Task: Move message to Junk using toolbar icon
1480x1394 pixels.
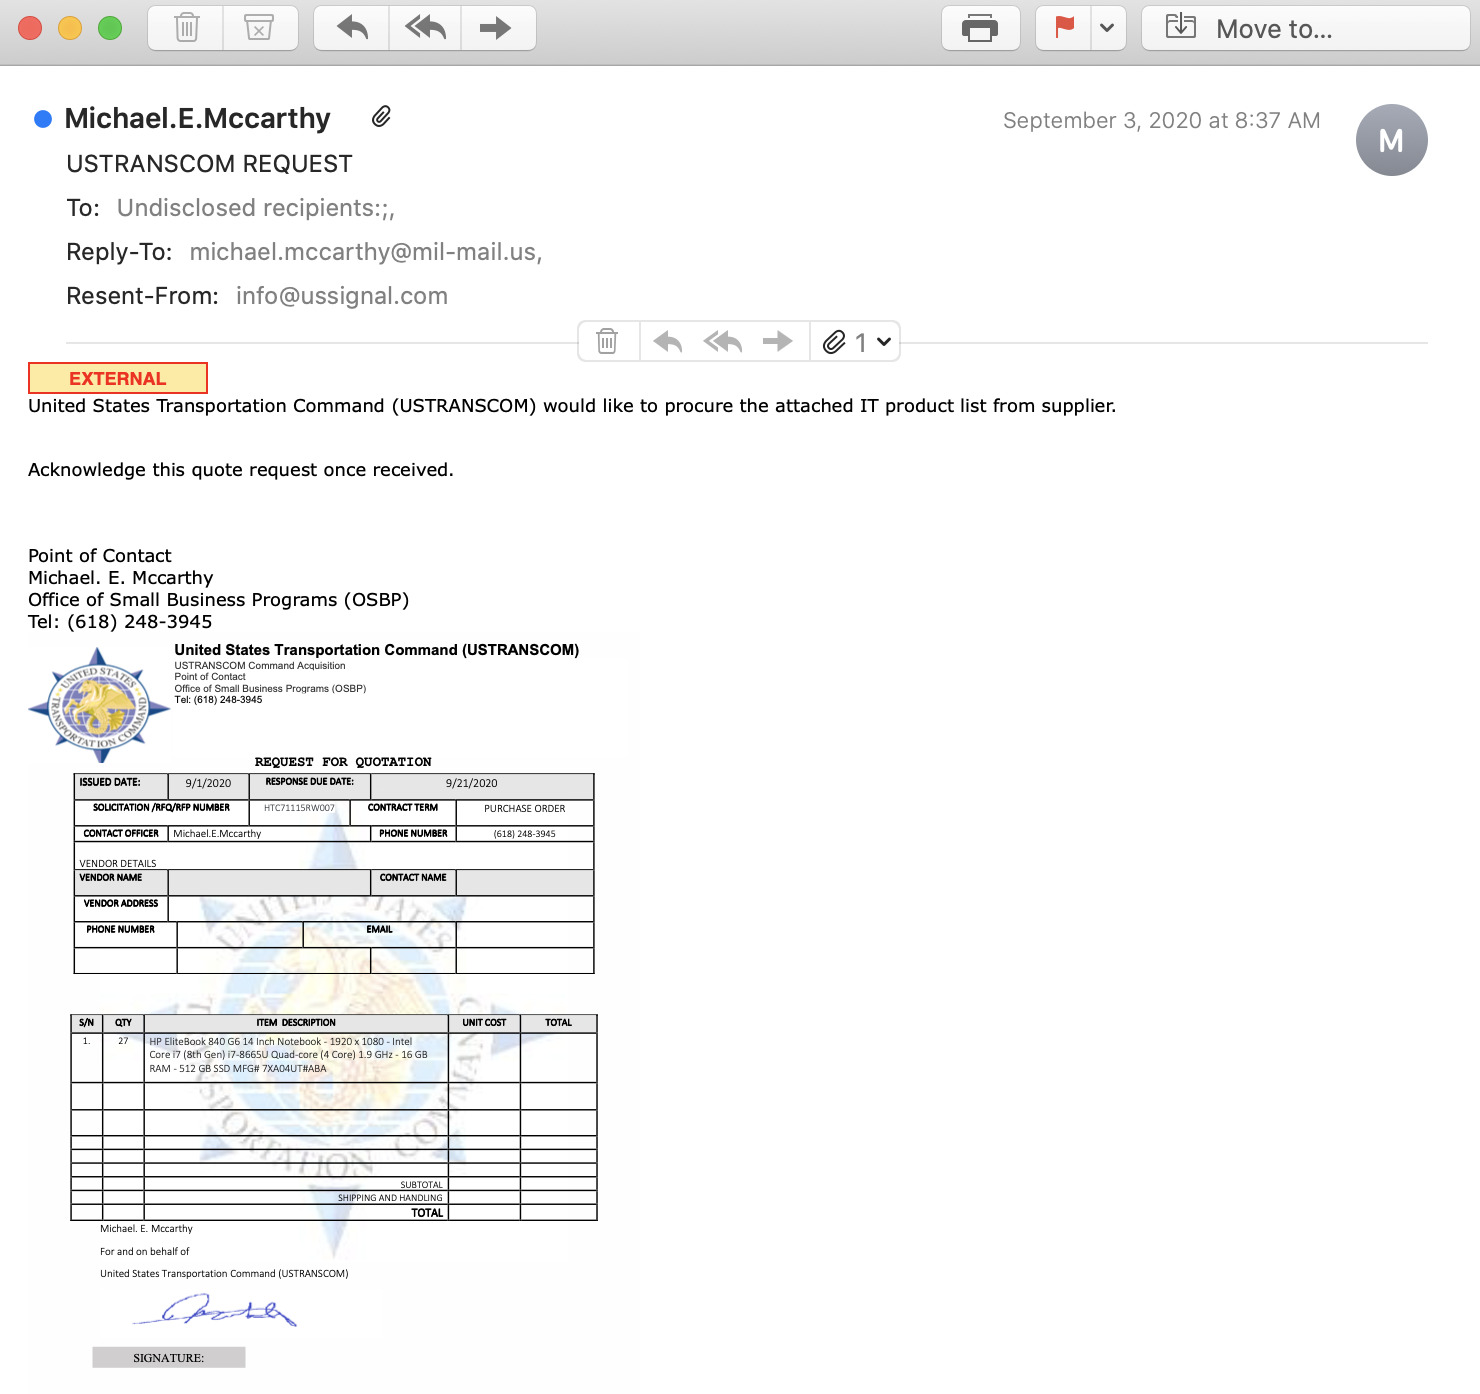Action: [259, 28]
